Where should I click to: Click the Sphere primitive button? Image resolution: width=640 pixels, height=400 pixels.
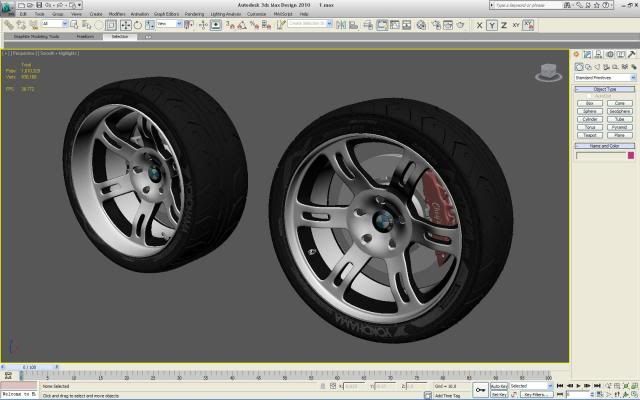(x=590, y=111)
